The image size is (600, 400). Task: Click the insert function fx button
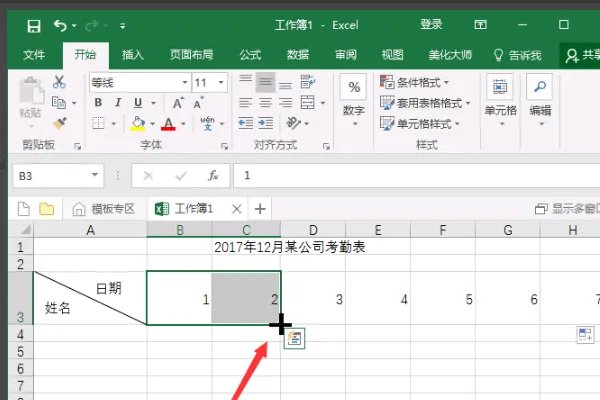(x=213, y=176)
